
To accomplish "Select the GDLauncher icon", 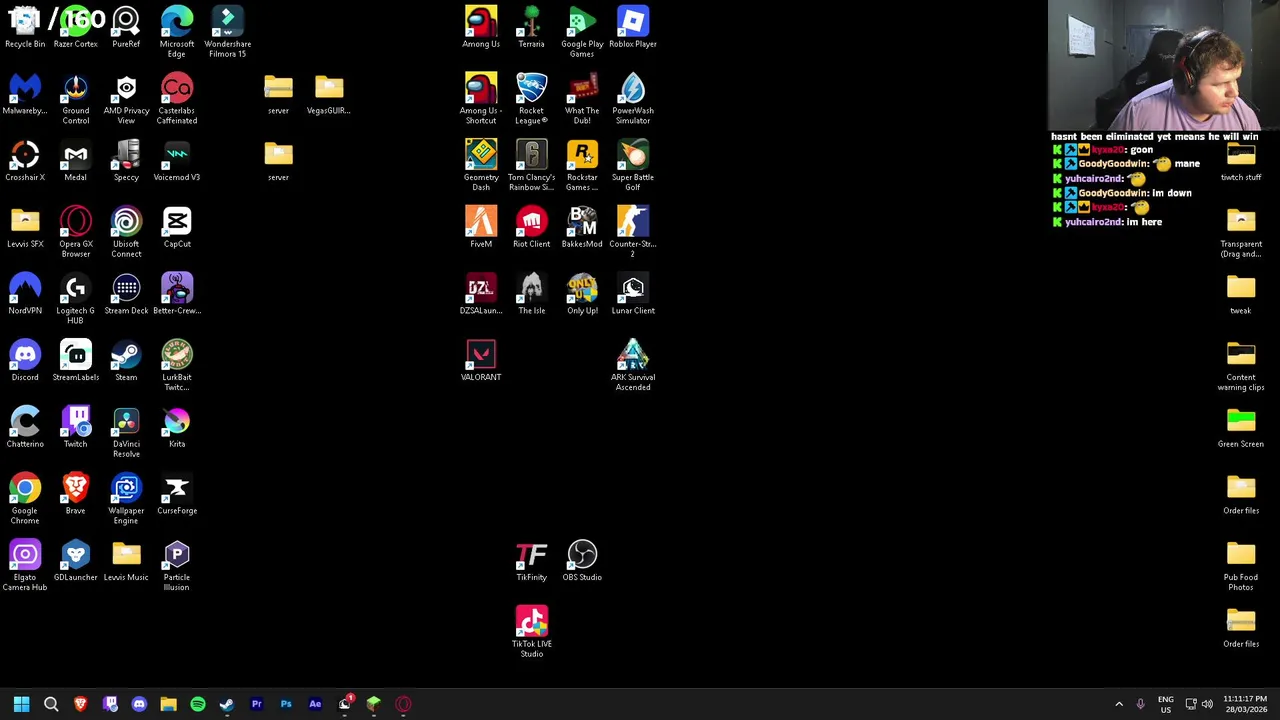I will [76, 561].
